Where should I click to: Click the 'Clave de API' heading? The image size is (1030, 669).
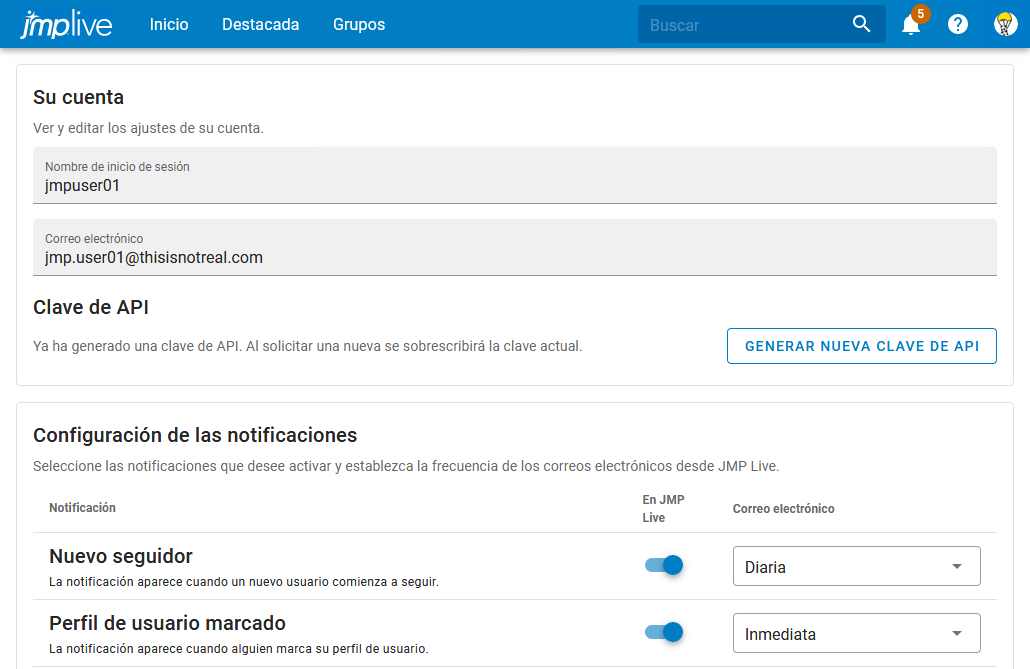[x=91, y=307]
